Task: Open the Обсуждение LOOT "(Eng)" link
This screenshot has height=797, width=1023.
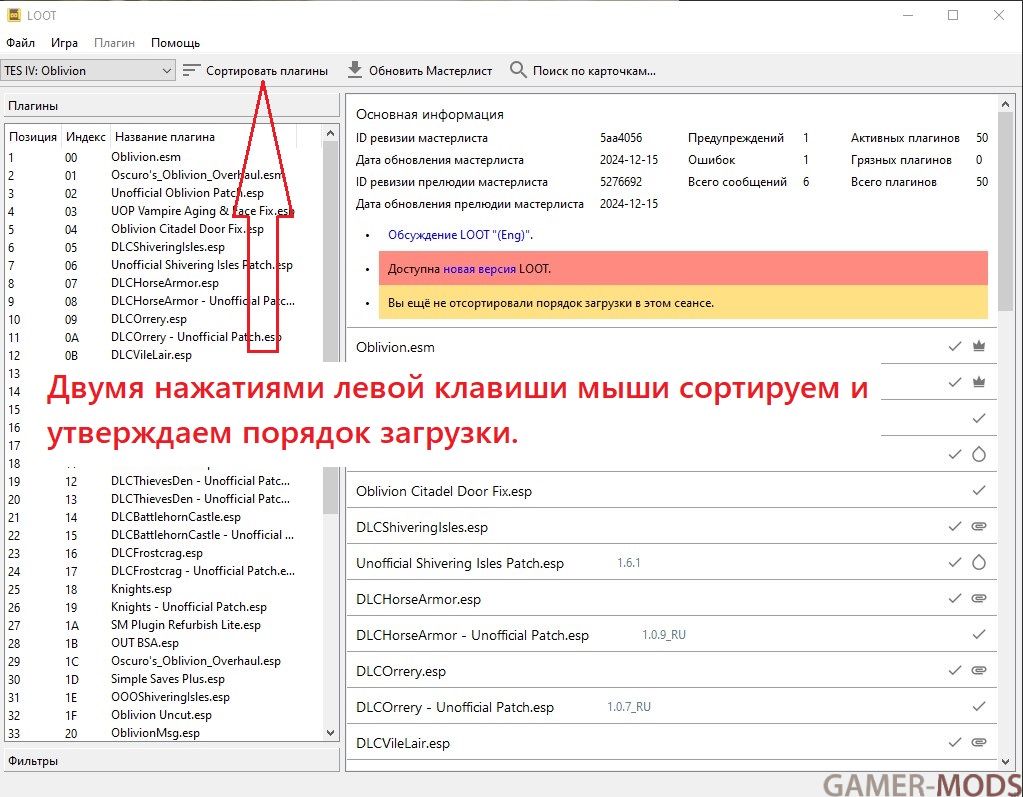Action: 459,235
